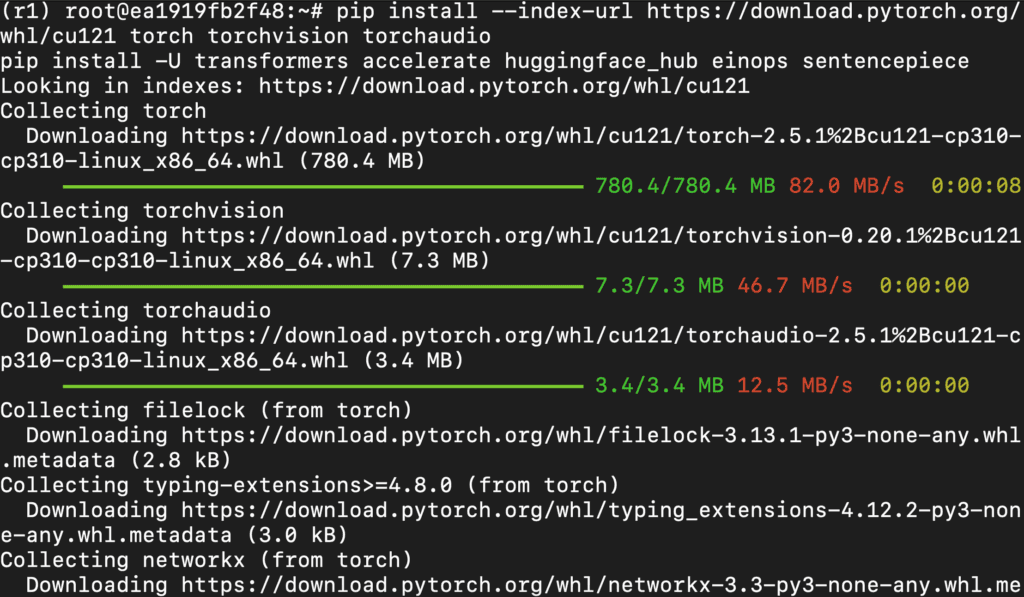Click the "Looking in indexes" line

375,86
